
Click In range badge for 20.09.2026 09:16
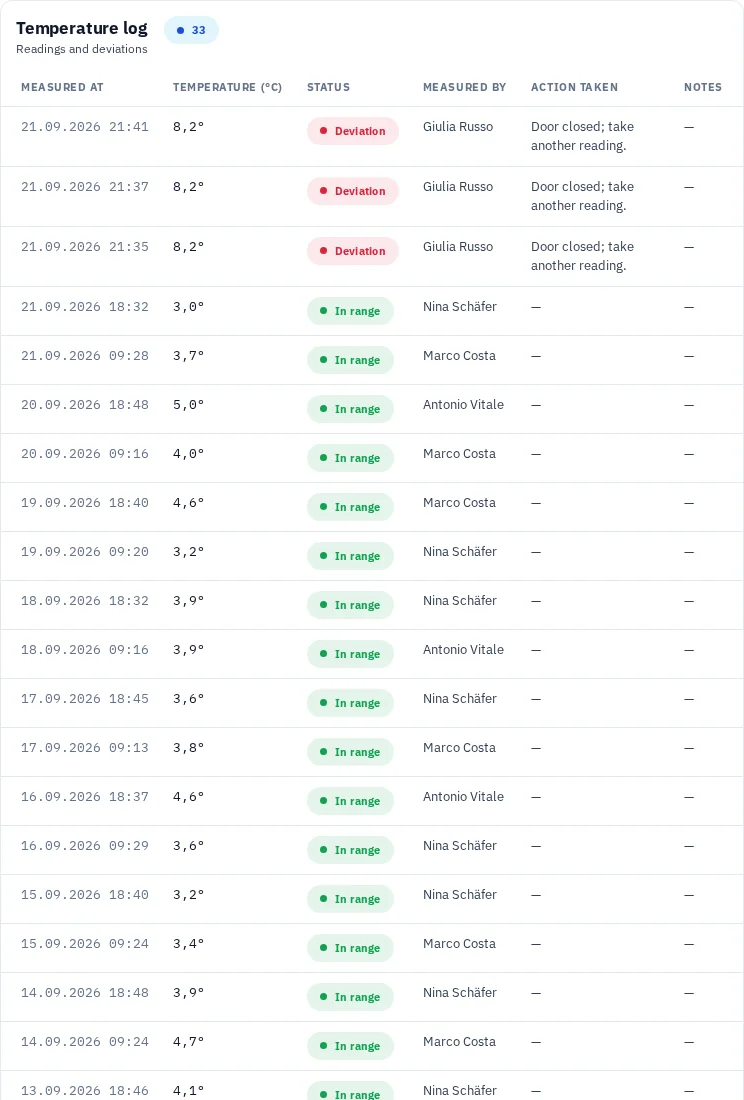point(351,458)
